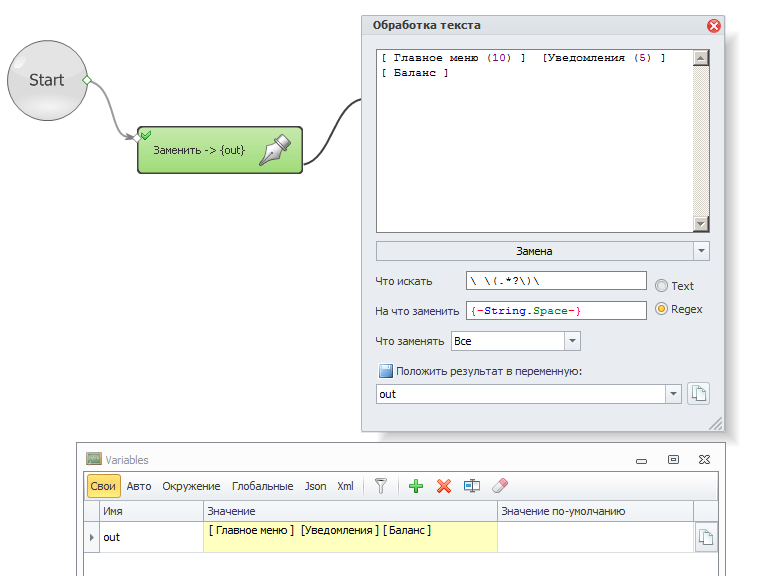Select the Regex radio button
This screenshot has width=763, height=576.
[x=661, y=309]
